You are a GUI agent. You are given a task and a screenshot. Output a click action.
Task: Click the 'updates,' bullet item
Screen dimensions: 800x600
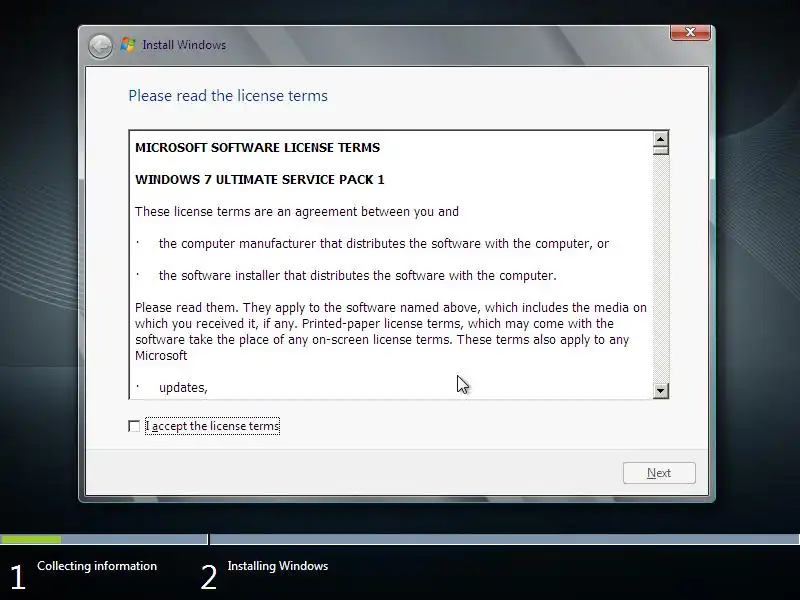(x=183, y=388)
